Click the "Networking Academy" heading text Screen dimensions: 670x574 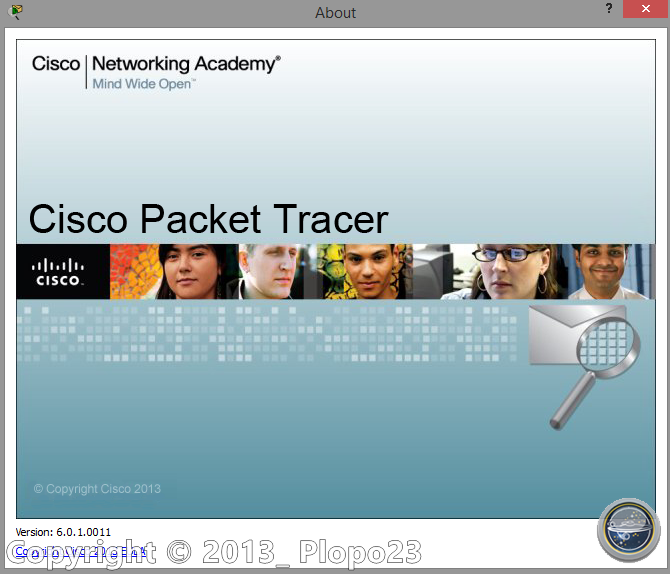[x=186, y=64]
